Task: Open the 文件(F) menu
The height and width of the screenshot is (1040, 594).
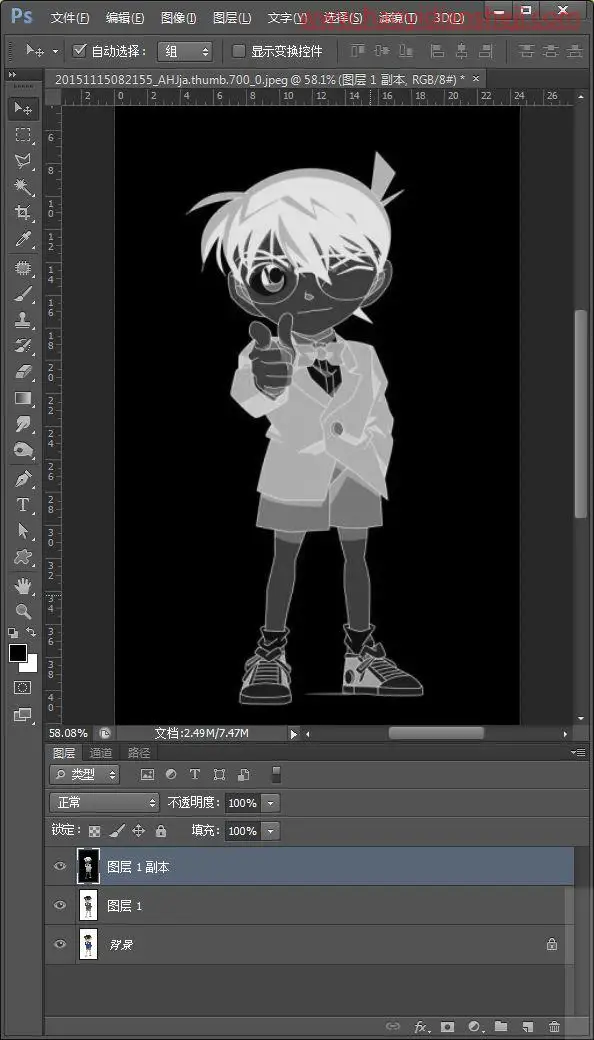Action: click(x=70, y=17)
